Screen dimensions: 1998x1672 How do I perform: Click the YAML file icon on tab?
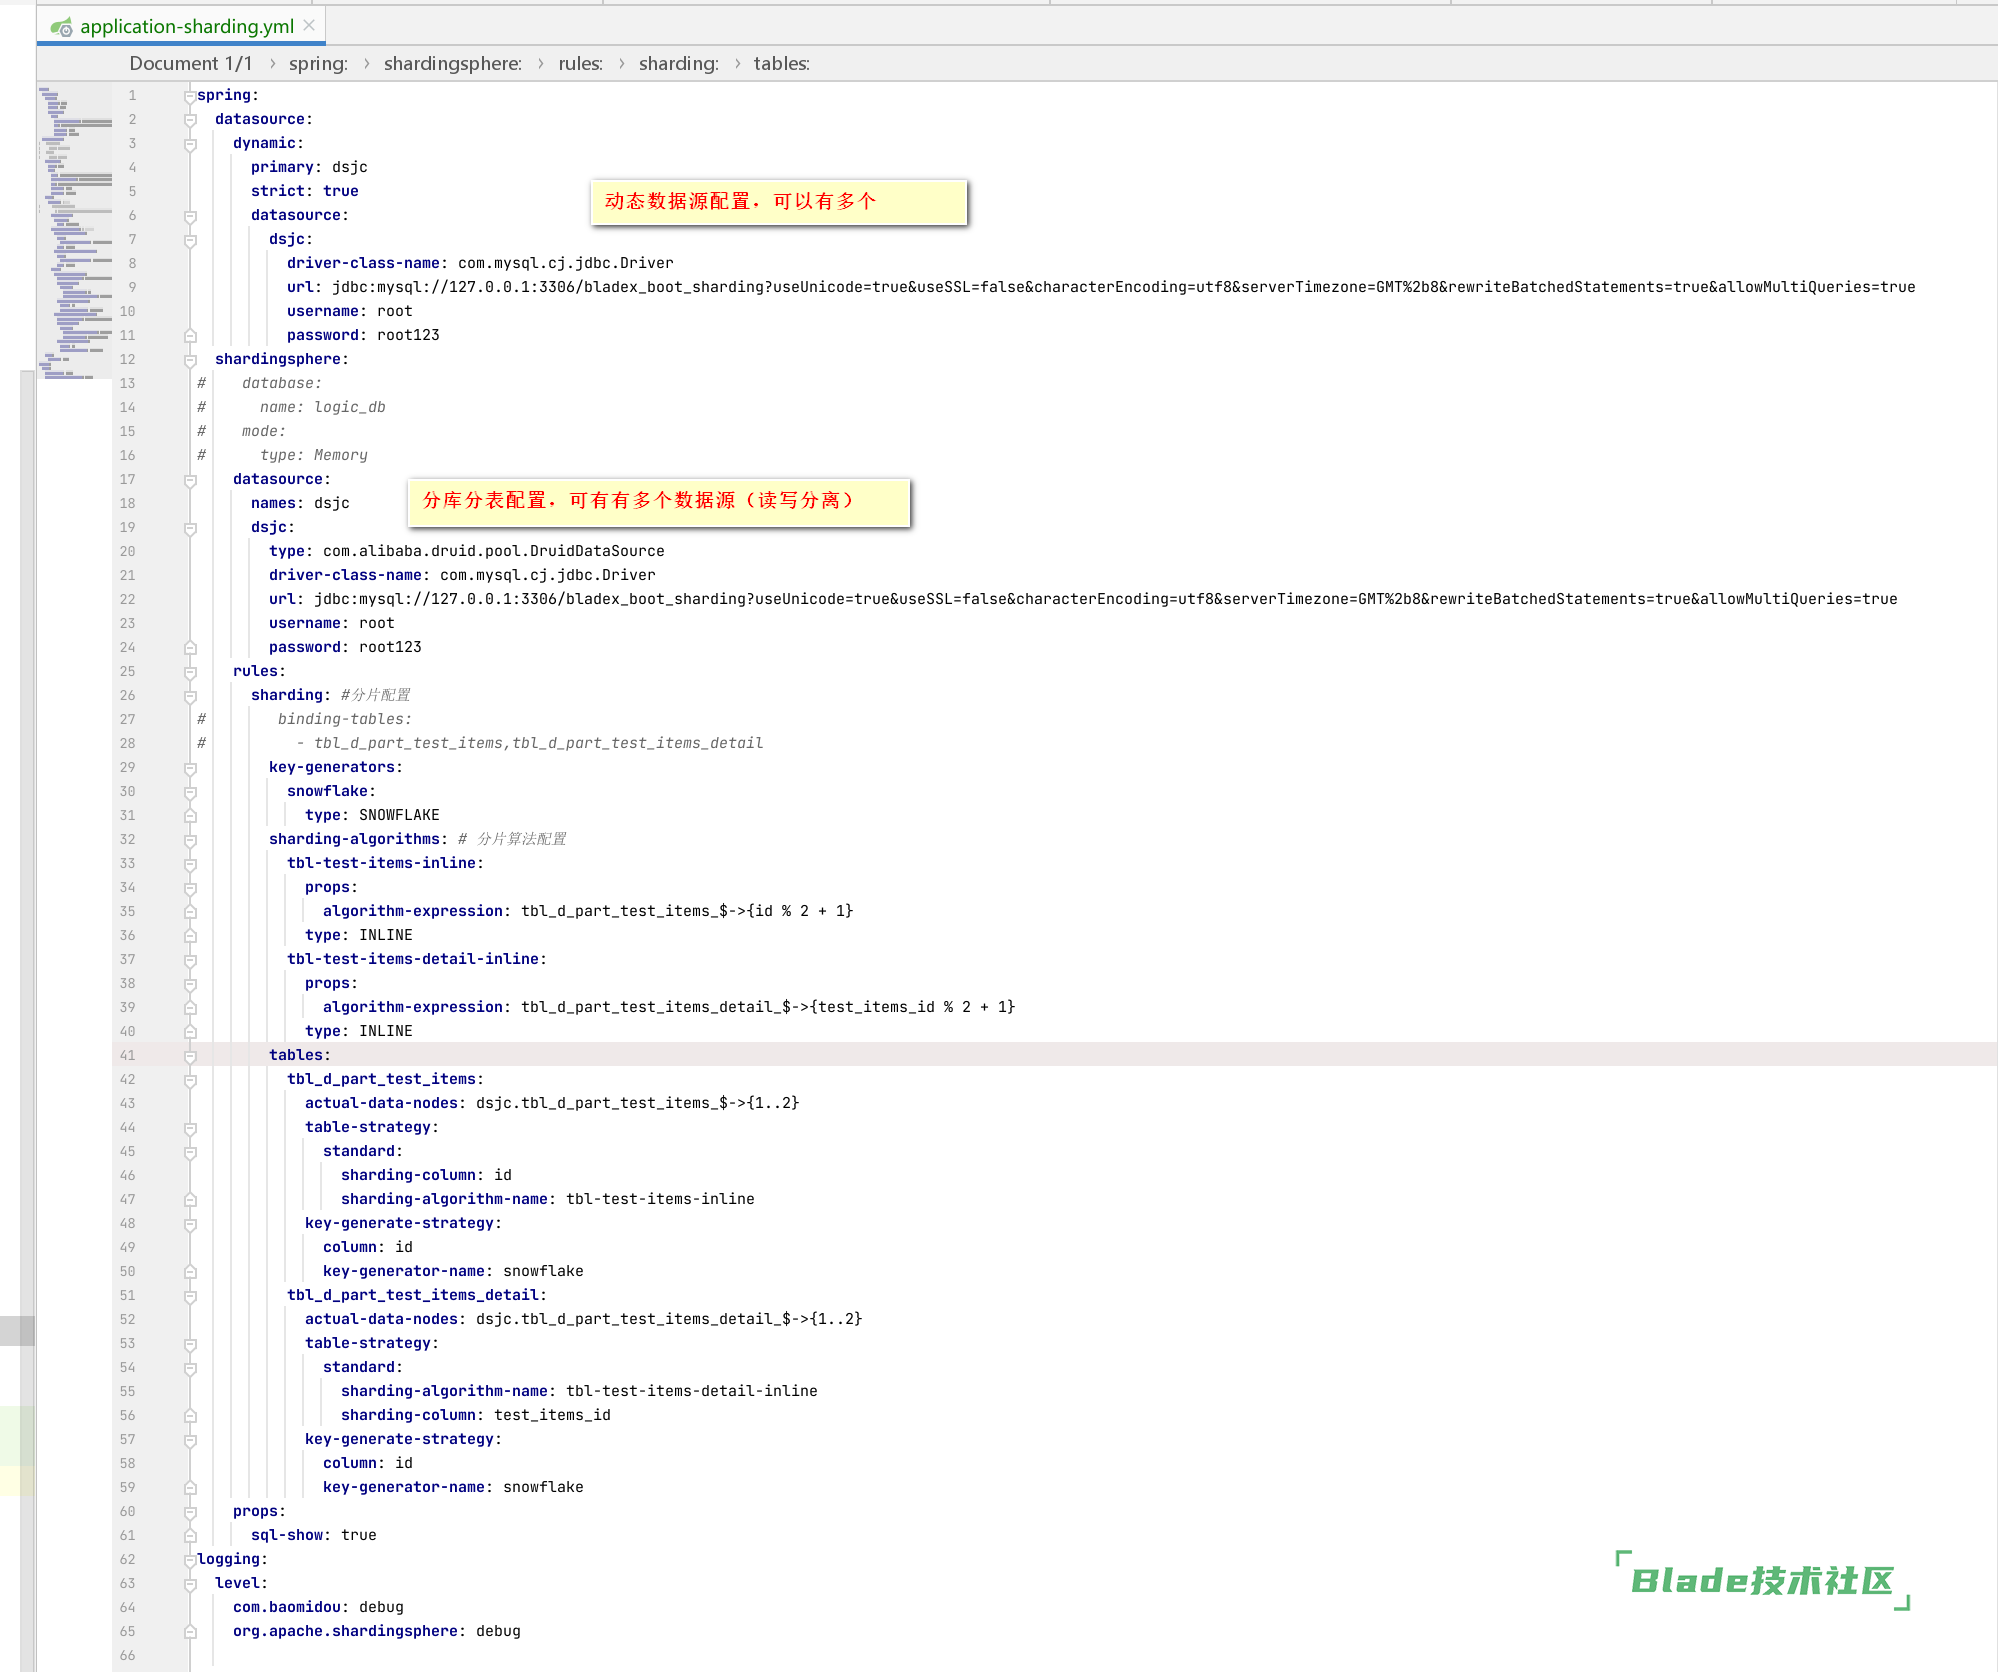pos(62,27)
